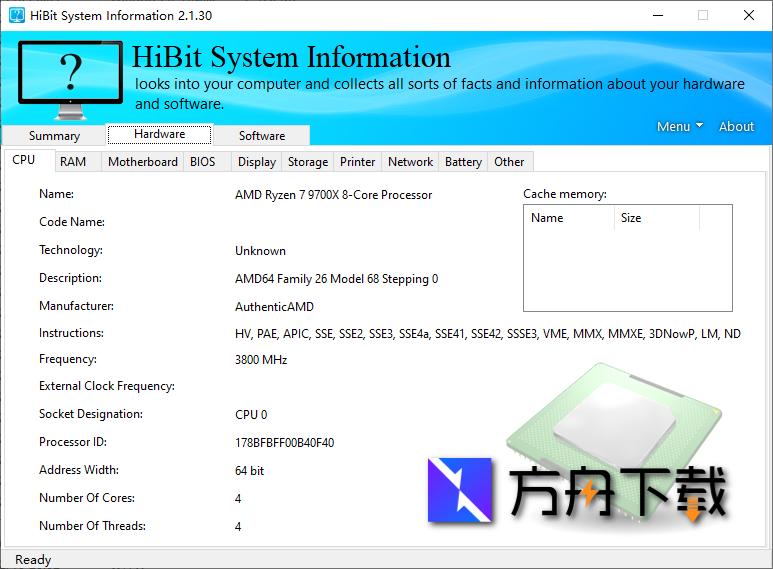Click the CPU 0 socket designation value
773x569 pixels.
[x=251, y=415]
